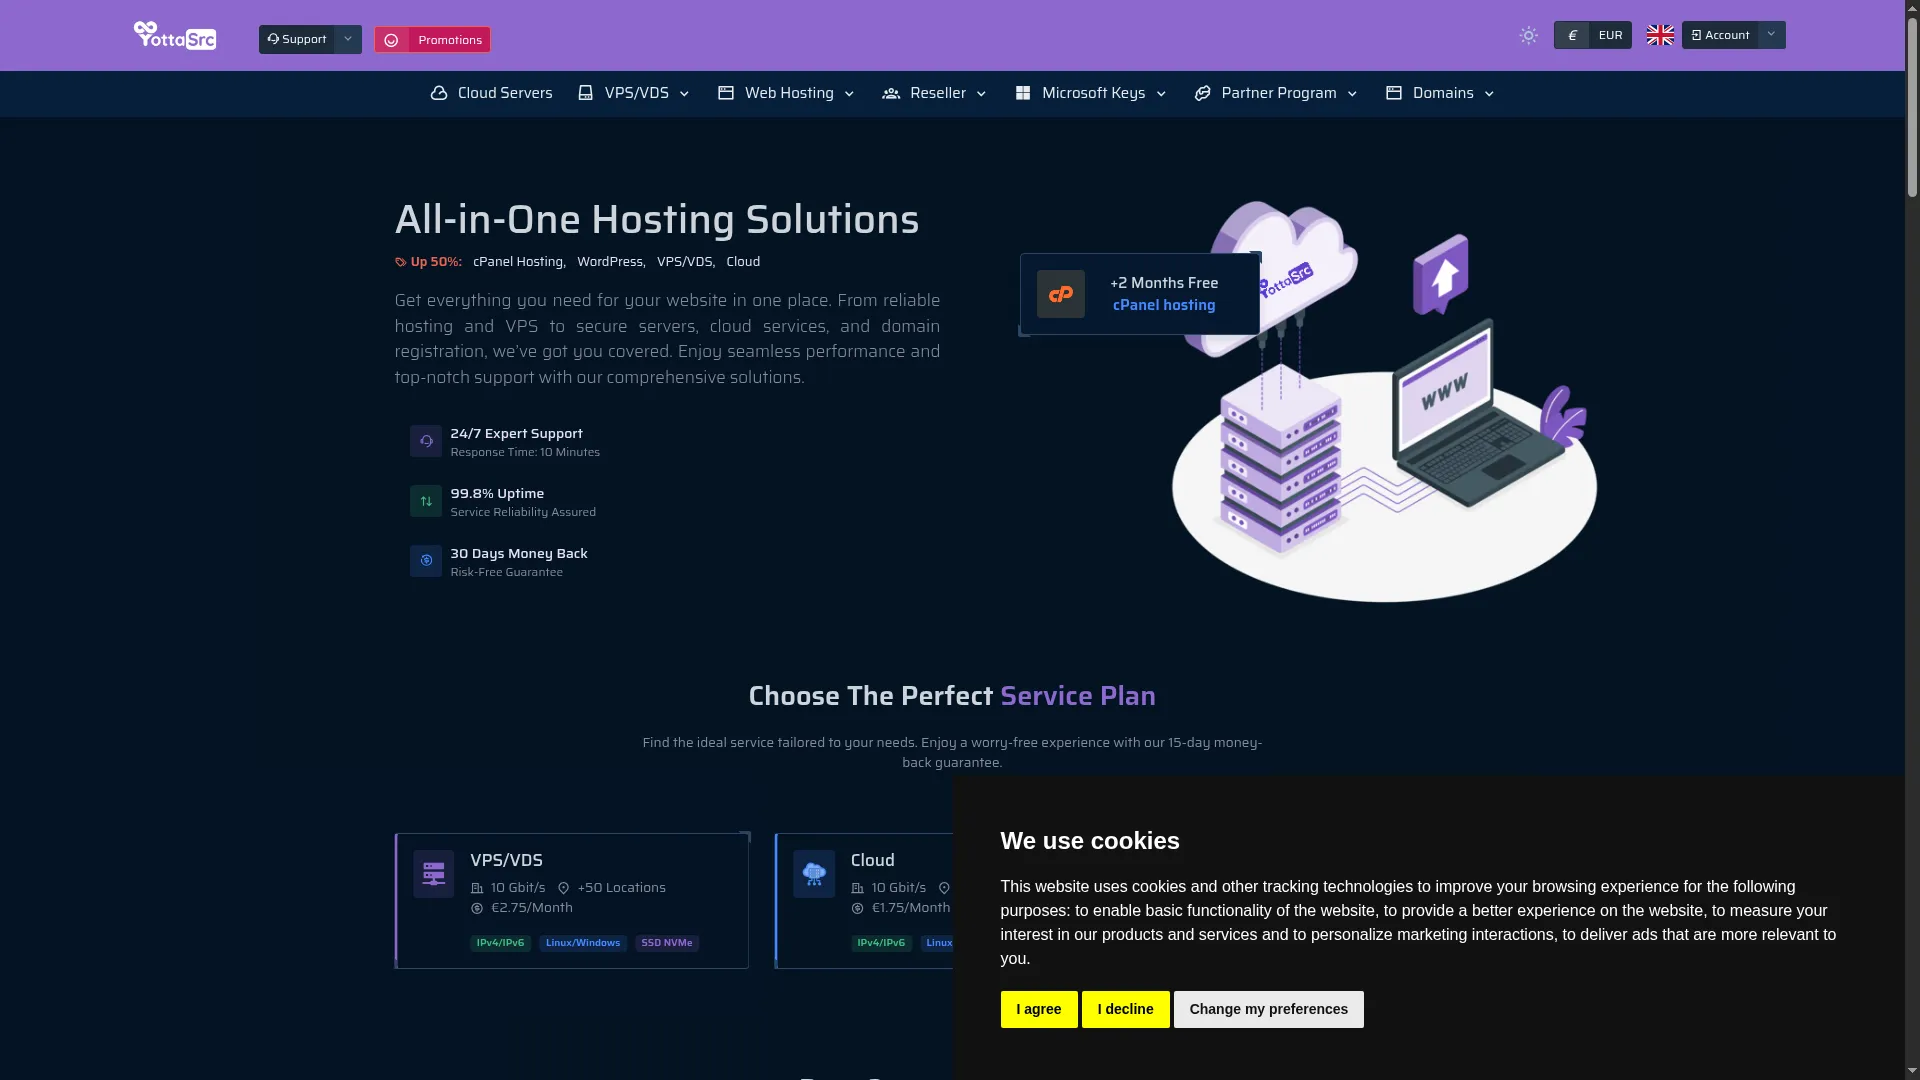Click the 'Risk-Free Guarantee' text
Screen dimensions: 1920x1080
(x=507, y=572)
